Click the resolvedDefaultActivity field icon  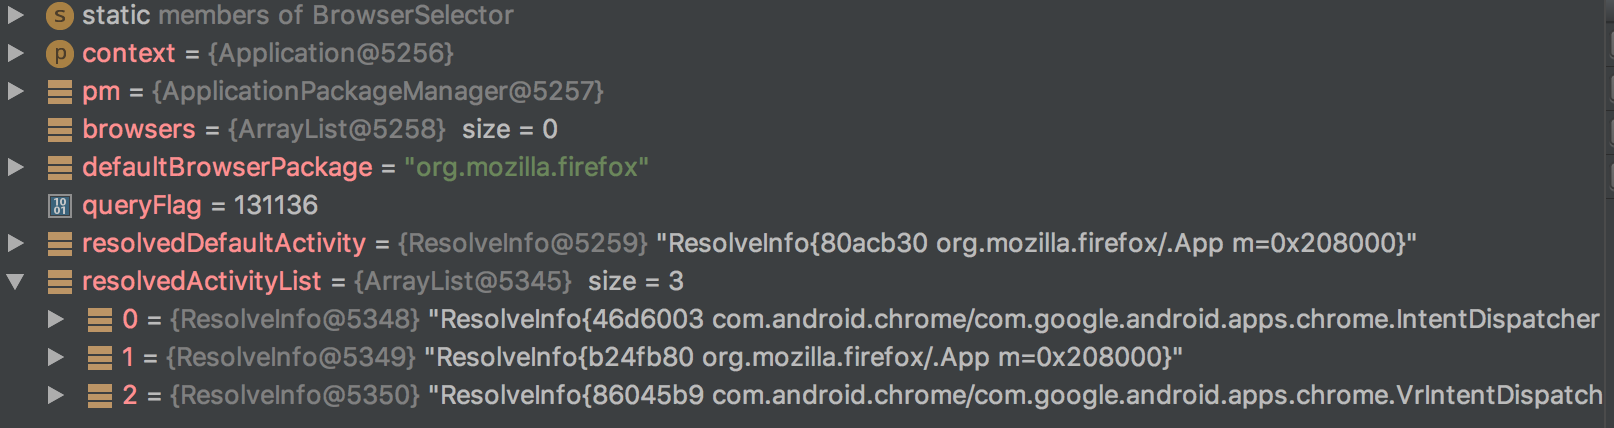pos(60,244)
